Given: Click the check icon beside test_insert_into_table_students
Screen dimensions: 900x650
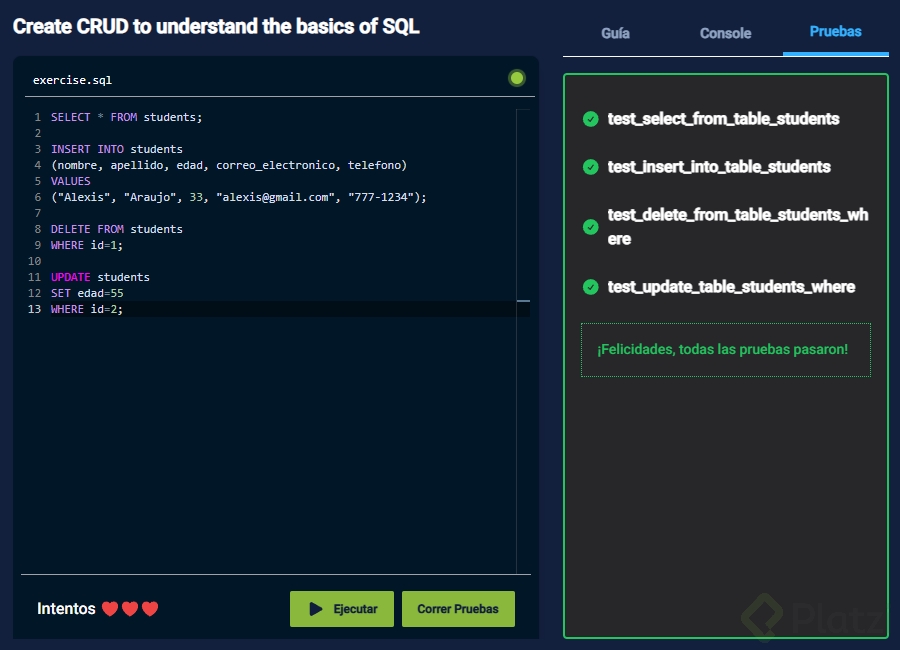Looking at the screenshot, I should coord(591,167).
